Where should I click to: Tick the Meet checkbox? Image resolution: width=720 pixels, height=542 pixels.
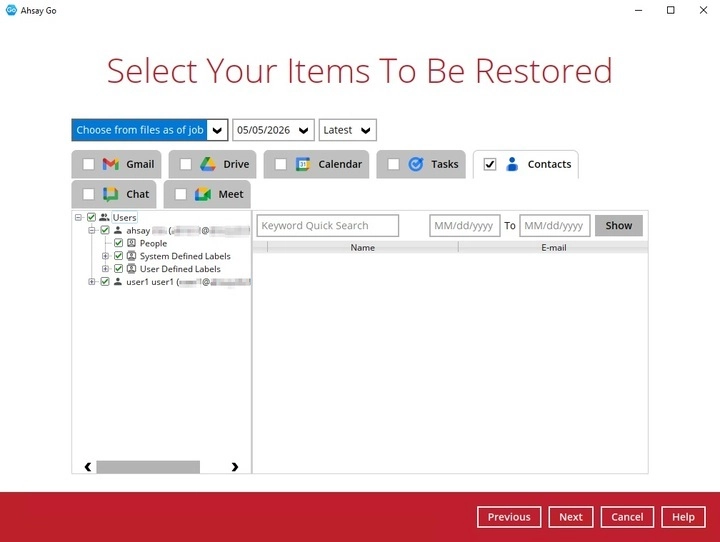(x=181, y=194)
